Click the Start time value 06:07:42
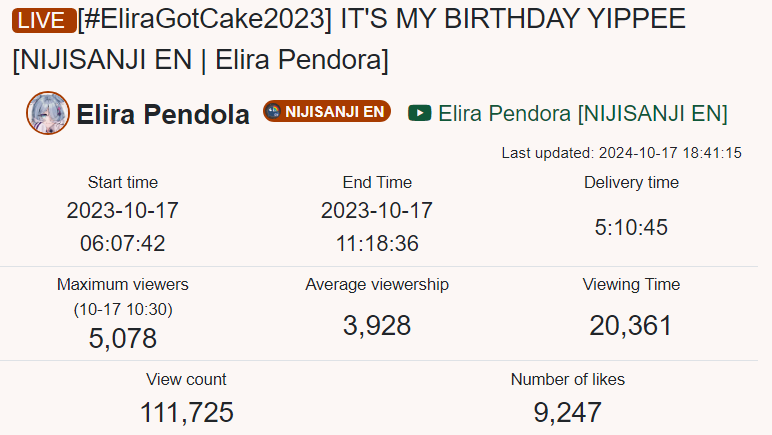The height and width of the screenshot is (435, 772). [x=123, y=243]
